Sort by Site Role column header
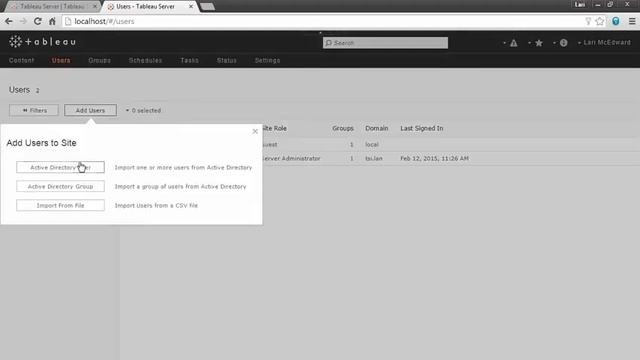The width and height of the screenshot is (640, 360). click(274, 128)
